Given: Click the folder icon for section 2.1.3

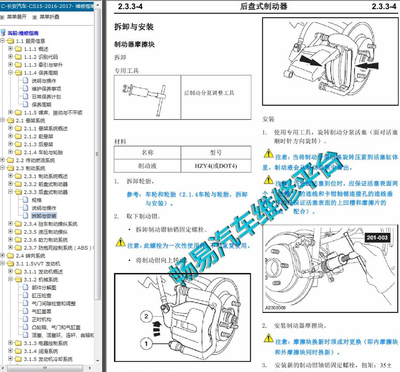Looking at the screenshot, I should (18, 144).
